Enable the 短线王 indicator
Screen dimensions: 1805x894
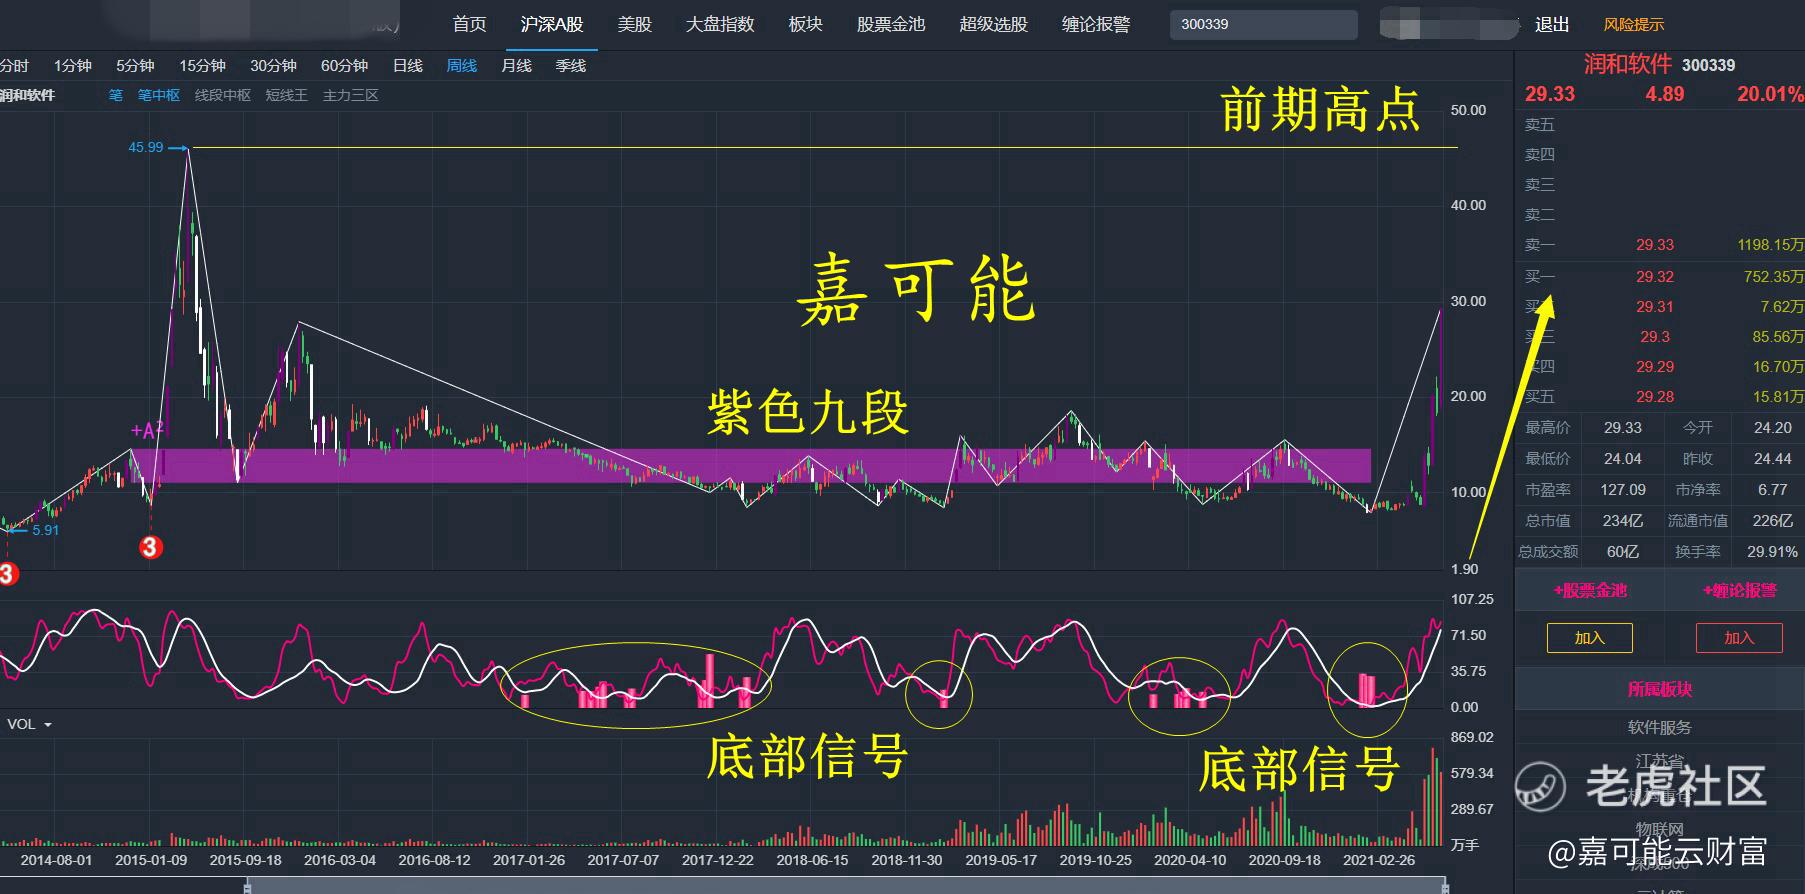pos(287,95)
